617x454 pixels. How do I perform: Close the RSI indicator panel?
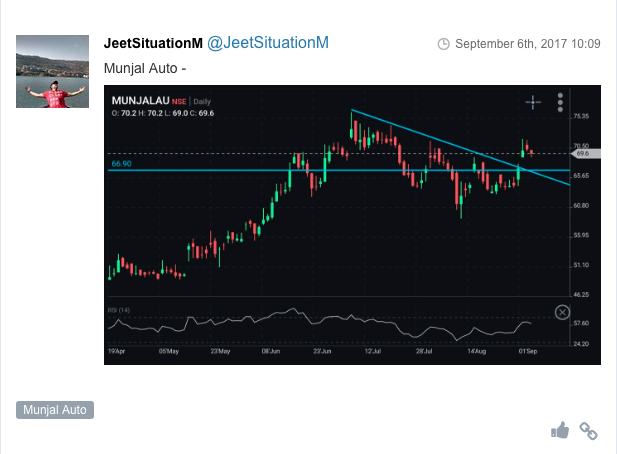click(x=562, y=312)
